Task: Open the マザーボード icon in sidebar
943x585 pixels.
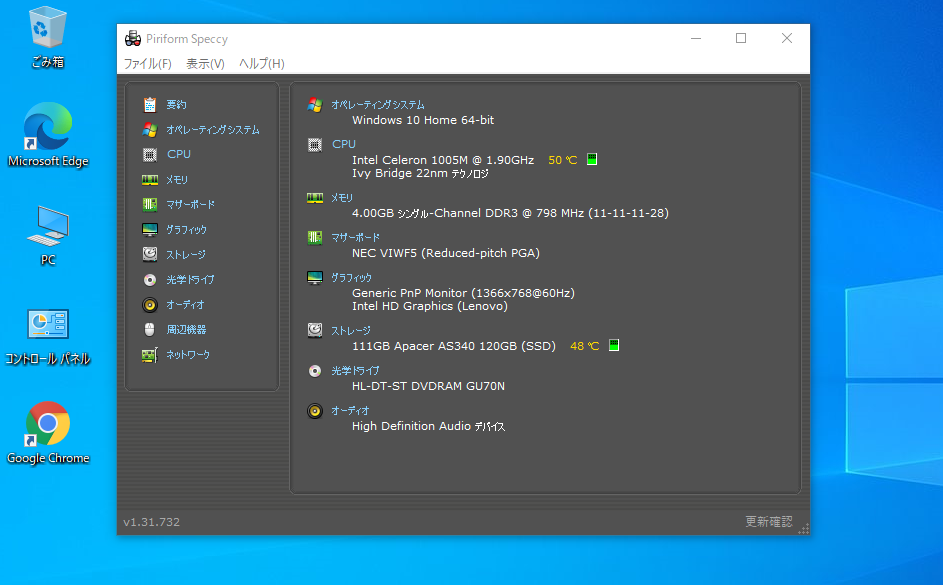Action: point(150,204)
